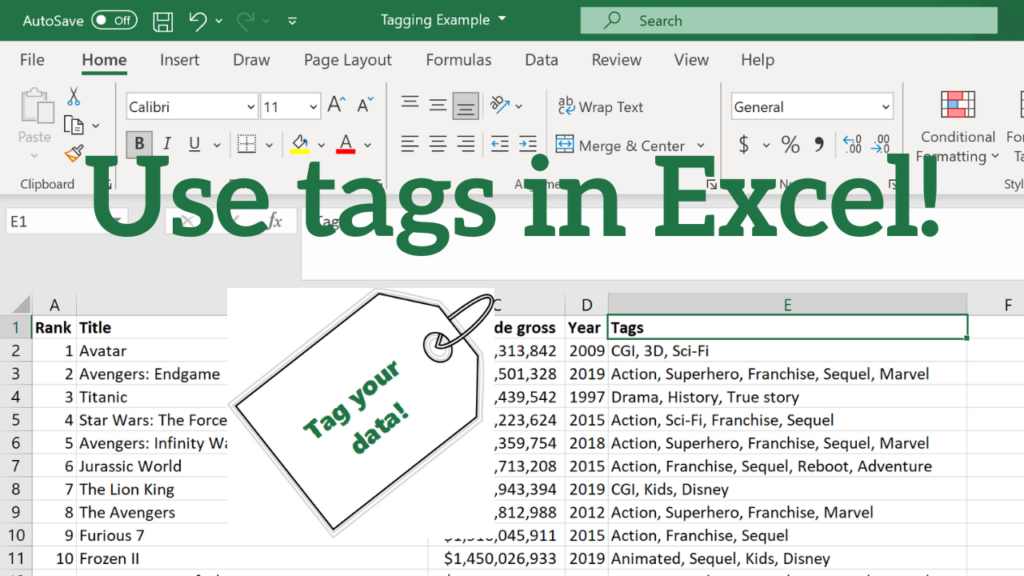Viewport: 1024px width, 576px height.
Task: Toggle Italic formatting button
Action: (166, 144)
